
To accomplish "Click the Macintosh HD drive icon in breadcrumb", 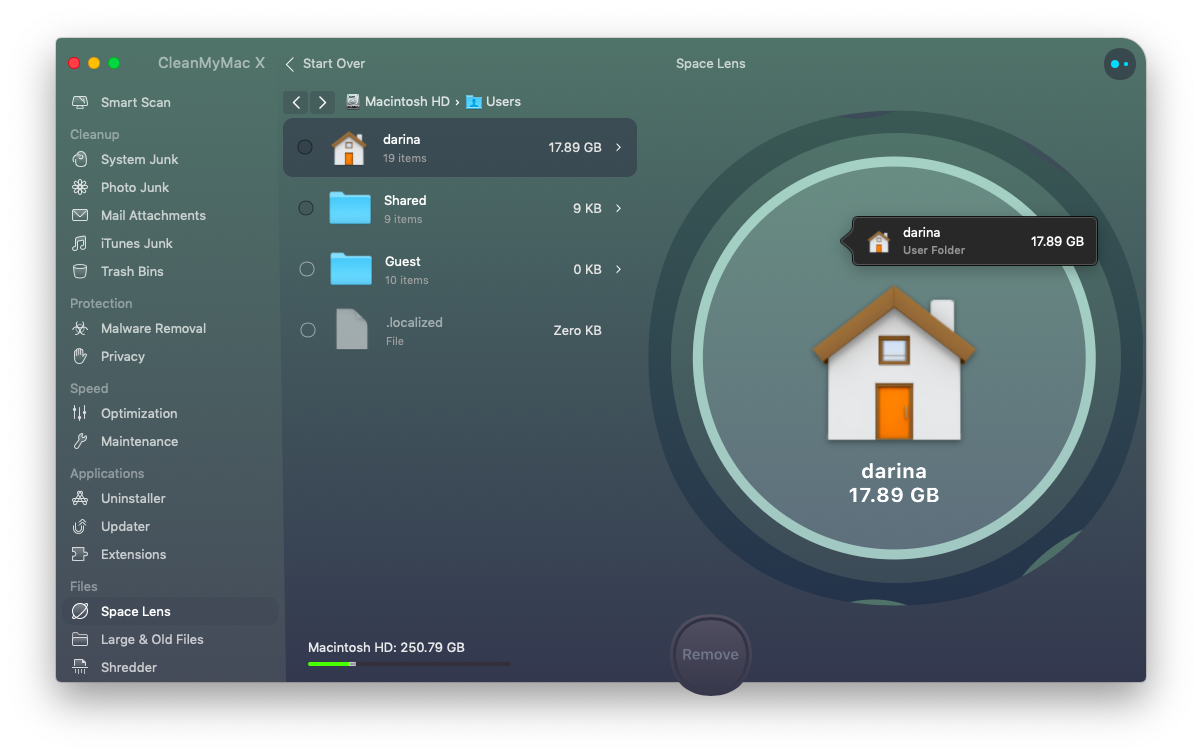I will [x=353, y=101].
